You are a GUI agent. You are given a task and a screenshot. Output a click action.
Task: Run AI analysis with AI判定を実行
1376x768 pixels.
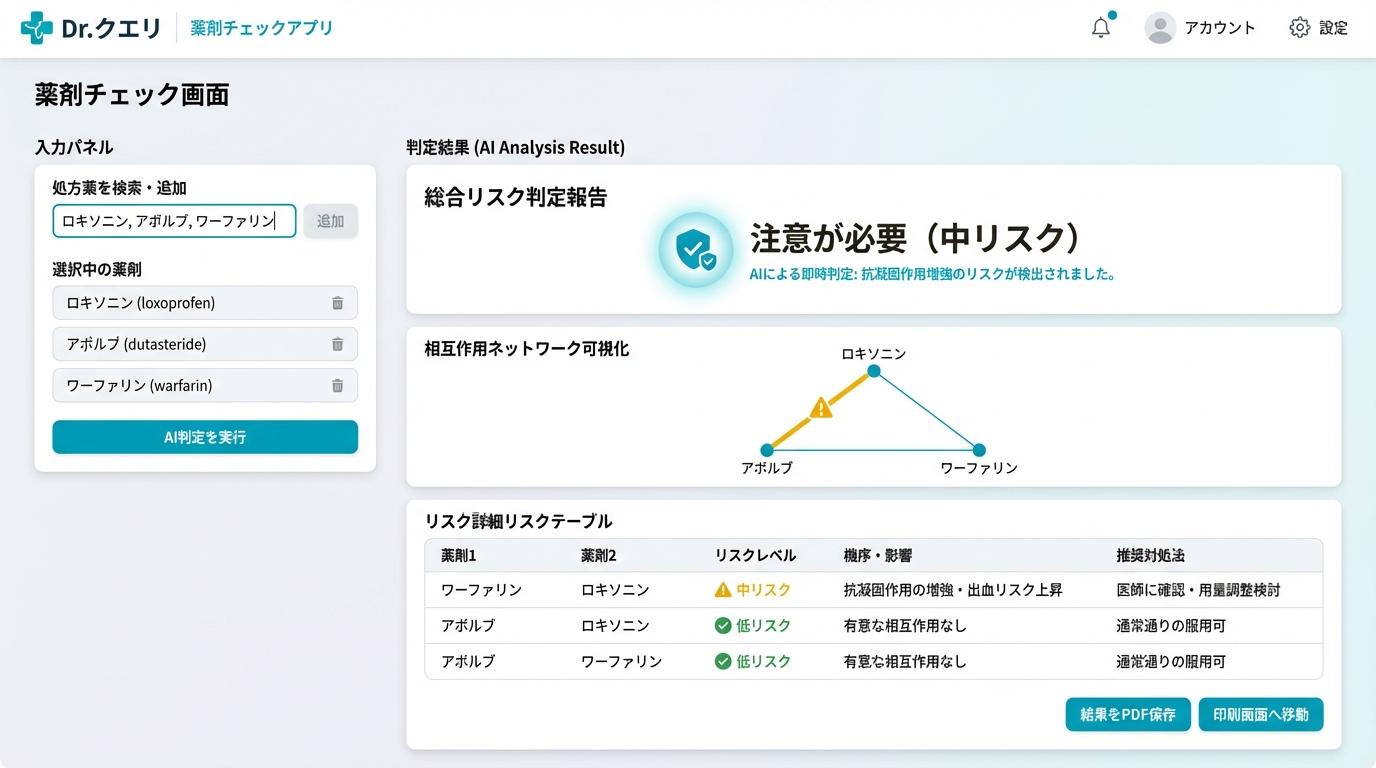pyautogui.click(x=204, y=437)
